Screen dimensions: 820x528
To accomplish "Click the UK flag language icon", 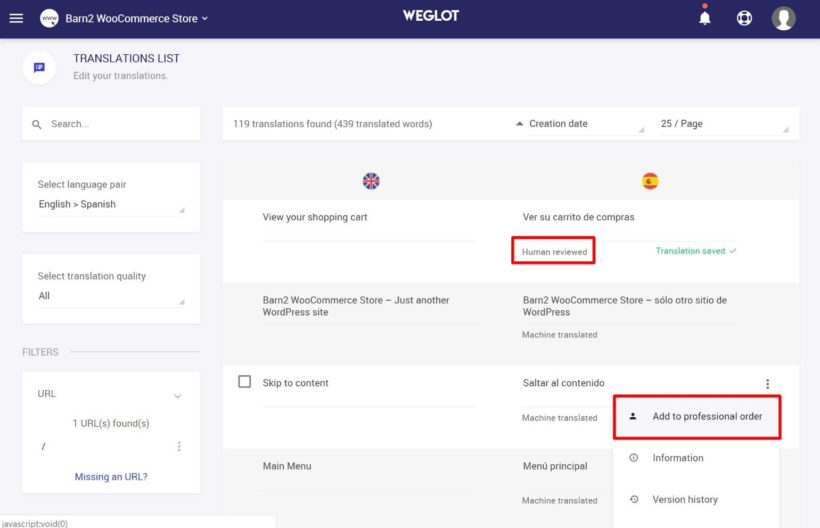I will (371, 181).
